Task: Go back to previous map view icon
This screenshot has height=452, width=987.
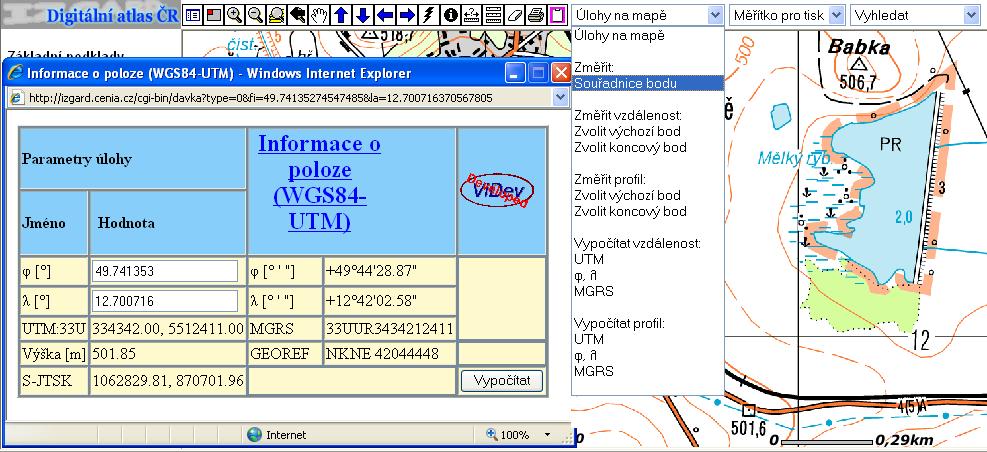Action: coord(298,14)
